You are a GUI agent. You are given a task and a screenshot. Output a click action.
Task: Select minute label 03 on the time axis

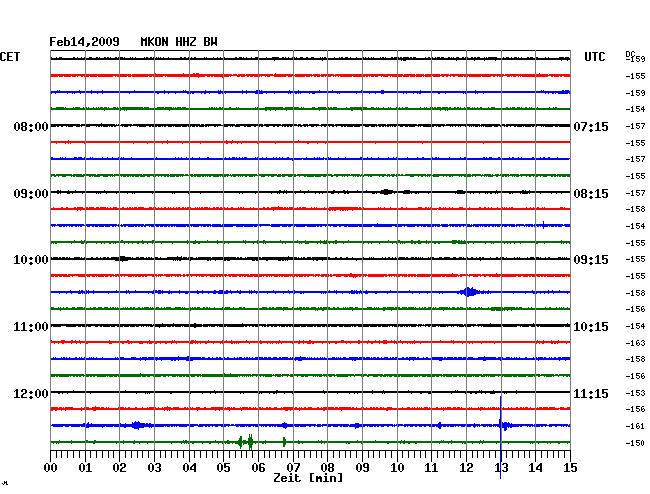click(x=154, y=468)
